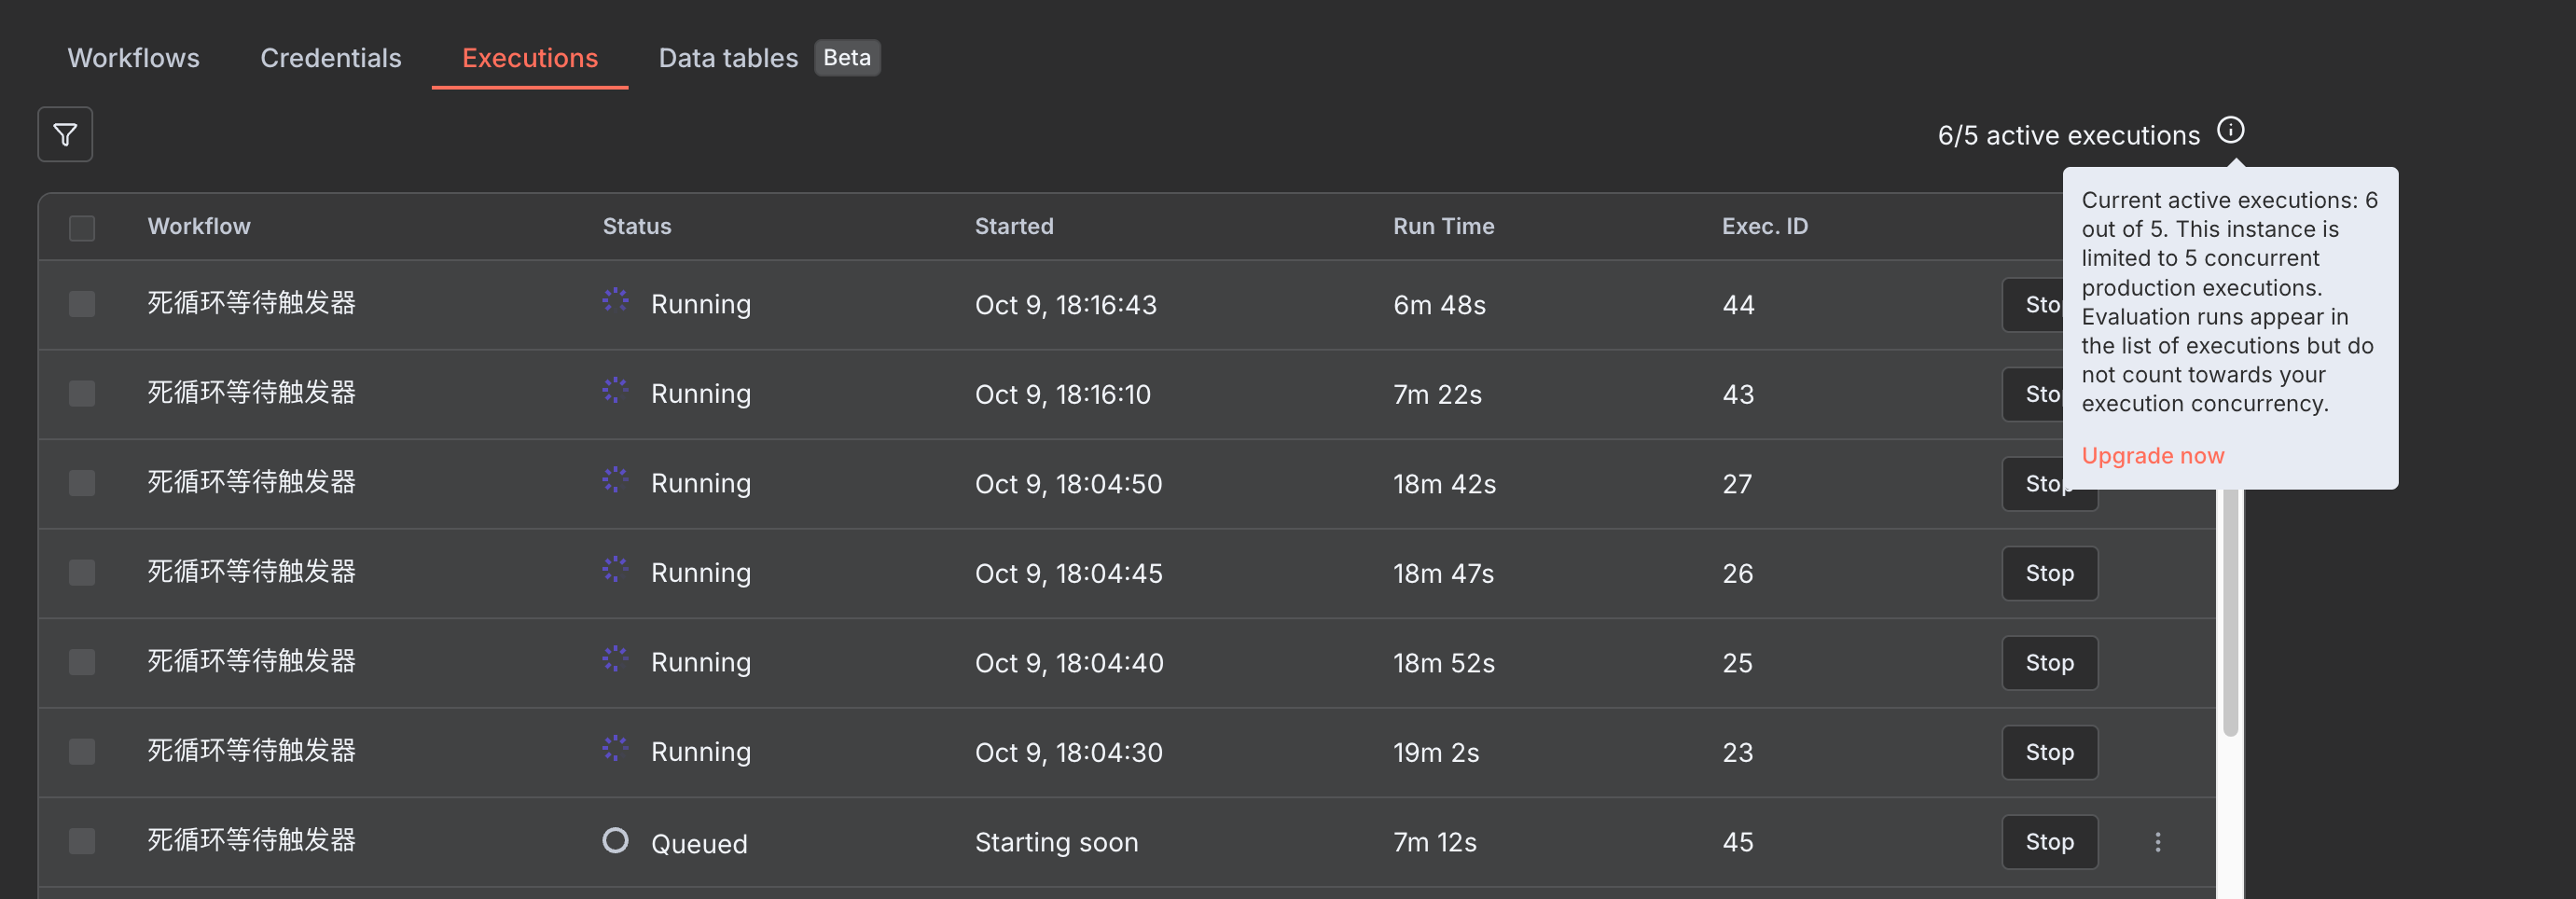
Task: Click Running spinner icon for execution 27
Action: pyautogui.click(x=615, y=480)
